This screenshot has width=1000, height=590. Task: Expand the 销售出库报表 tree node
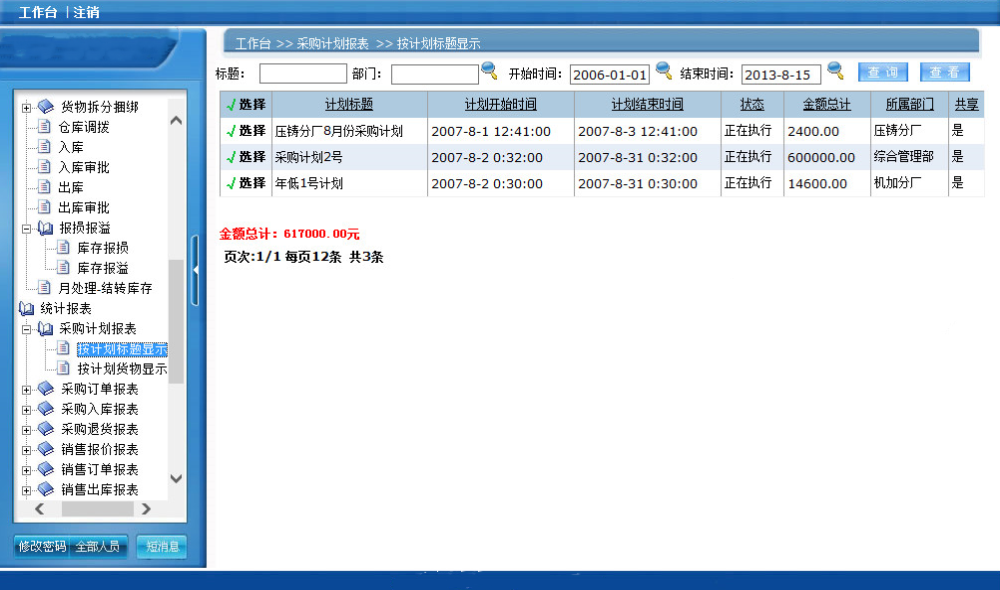[x=26, y=490]
